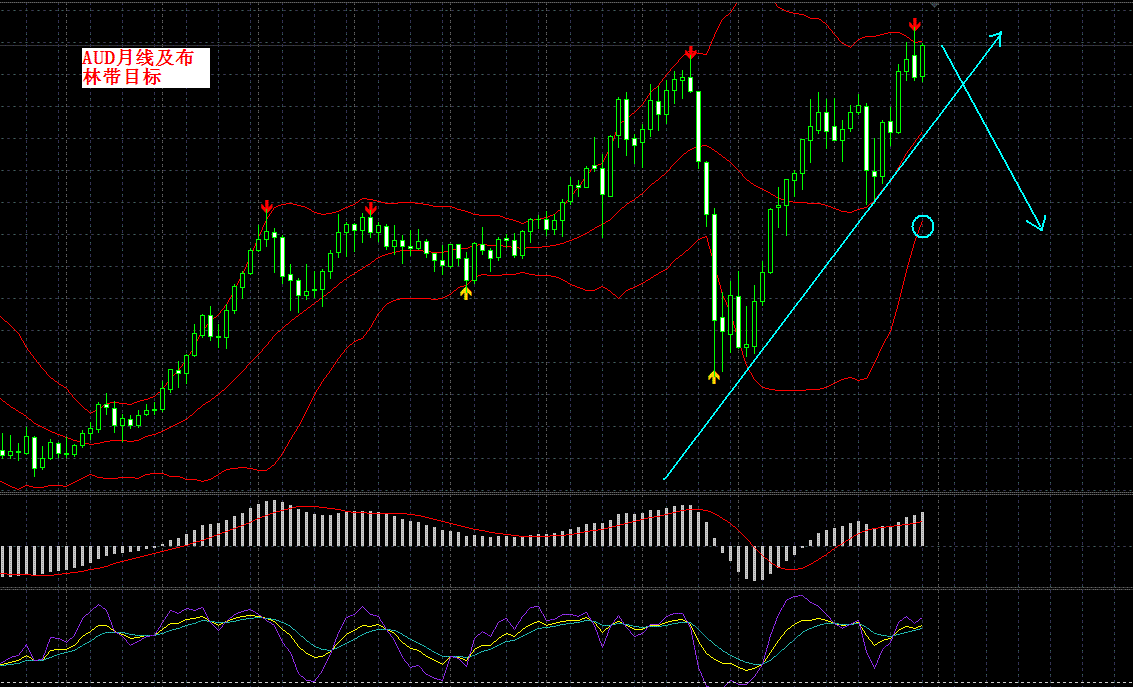Image resolution: width=1133 pixels, height=687 pixels.
Task: Click the cyan circle target marker
Action: click(x=923, y=227)
